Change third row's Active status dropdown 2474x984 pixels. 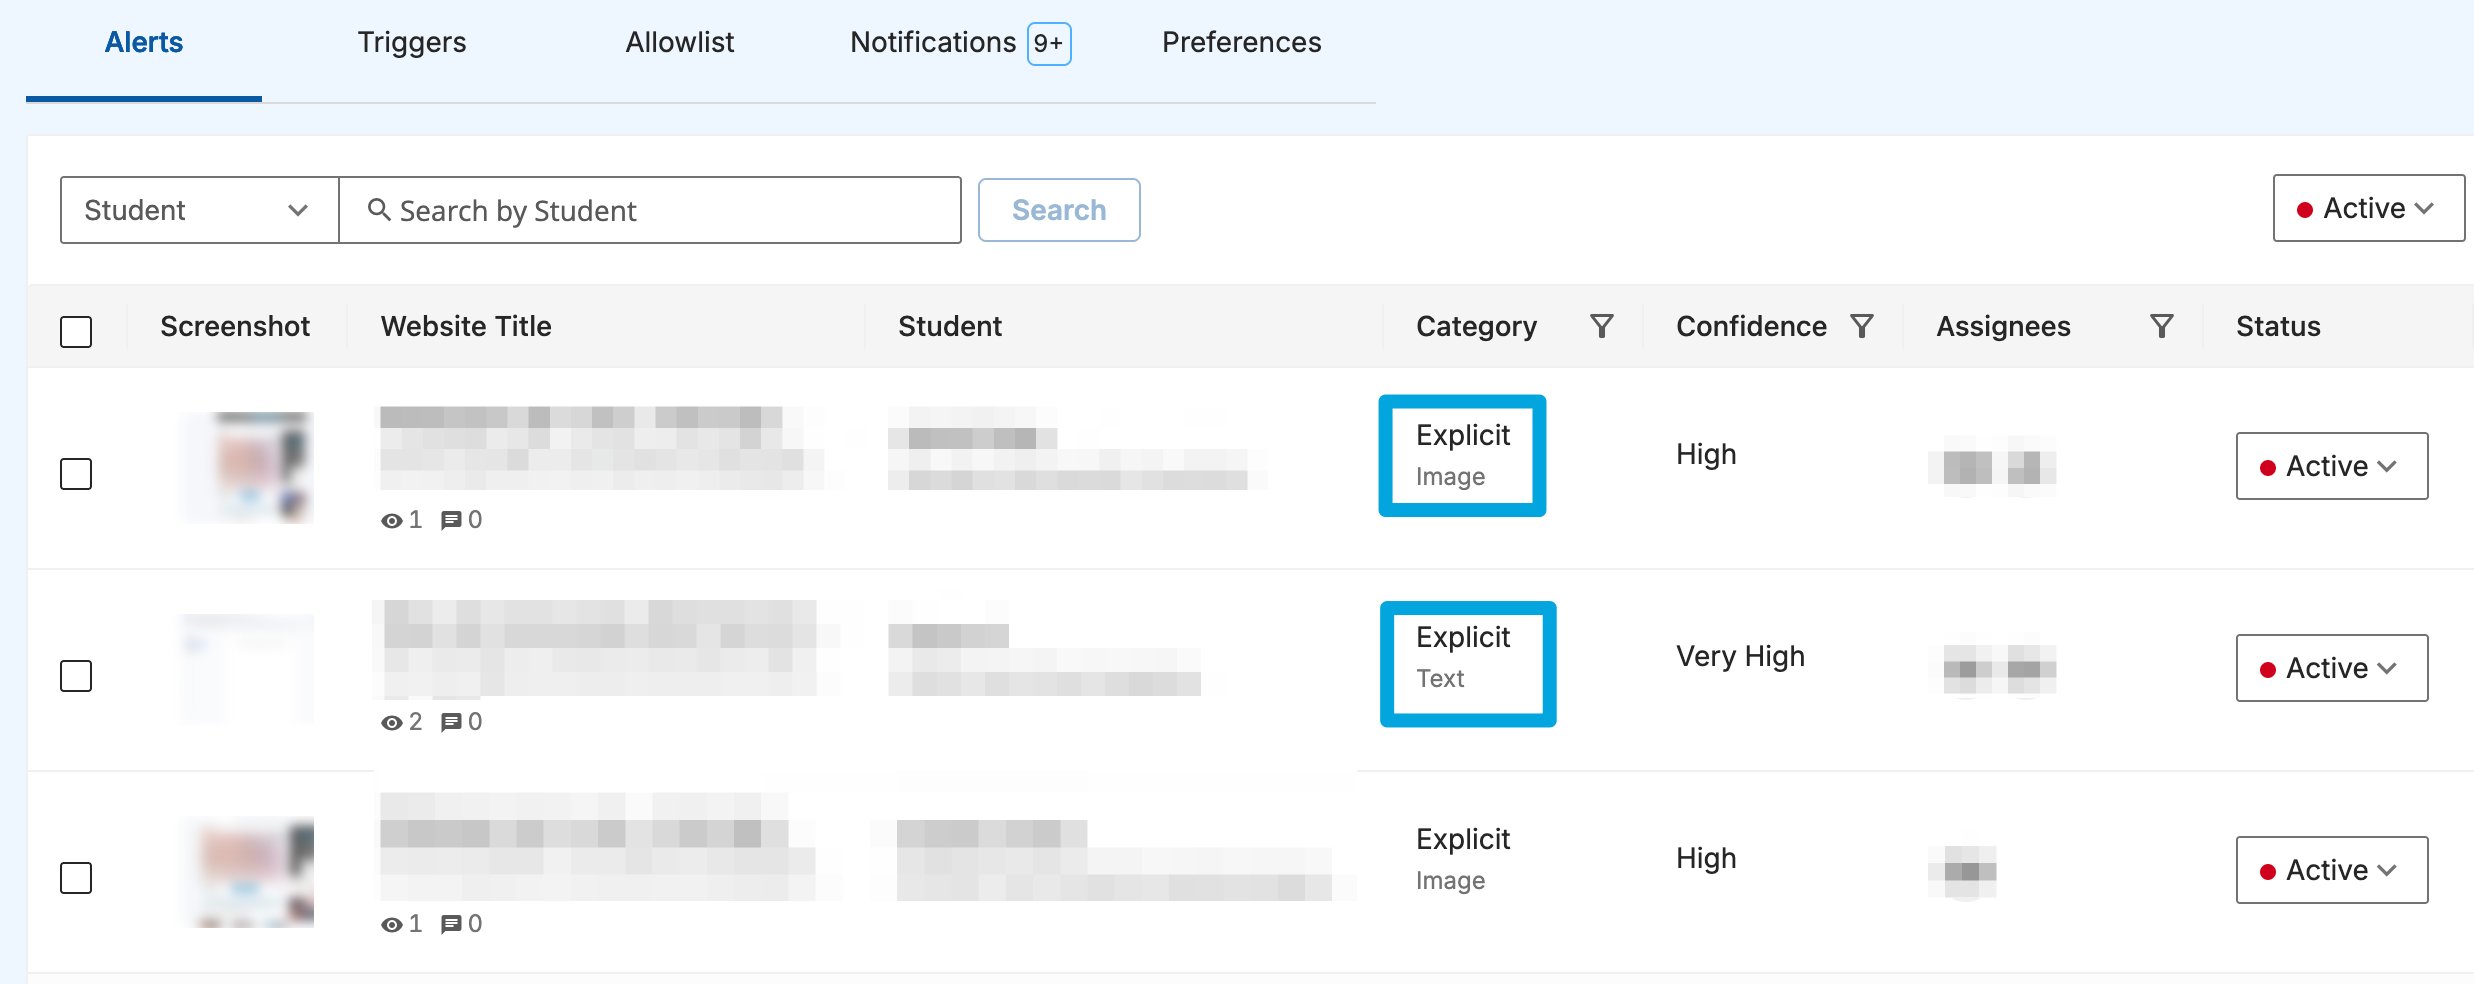[2332, 870]
